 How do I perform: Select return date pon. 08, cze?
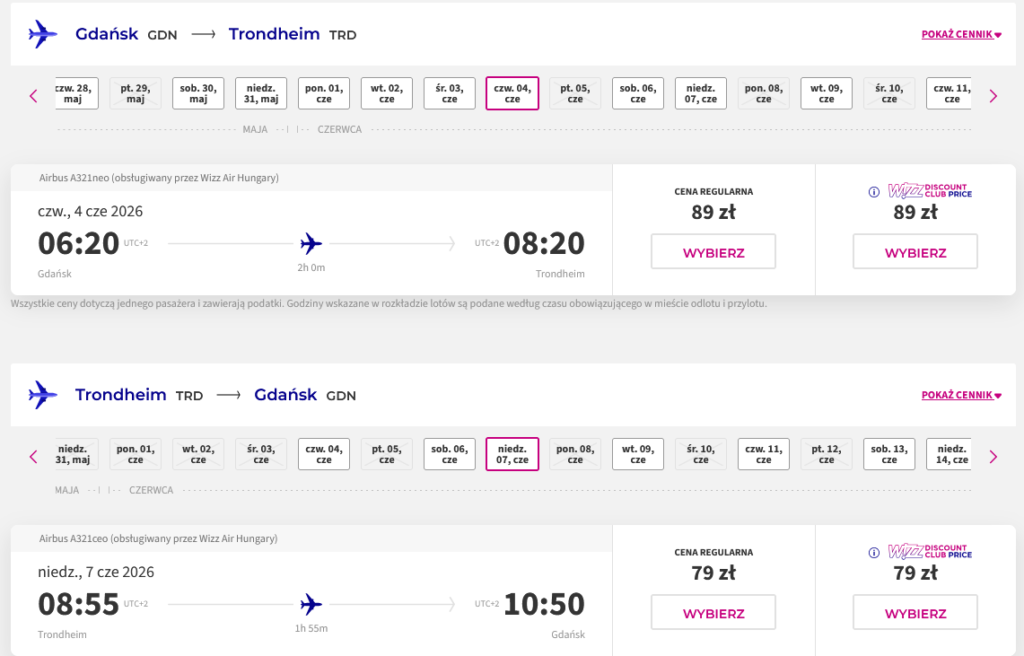point(575,454)
